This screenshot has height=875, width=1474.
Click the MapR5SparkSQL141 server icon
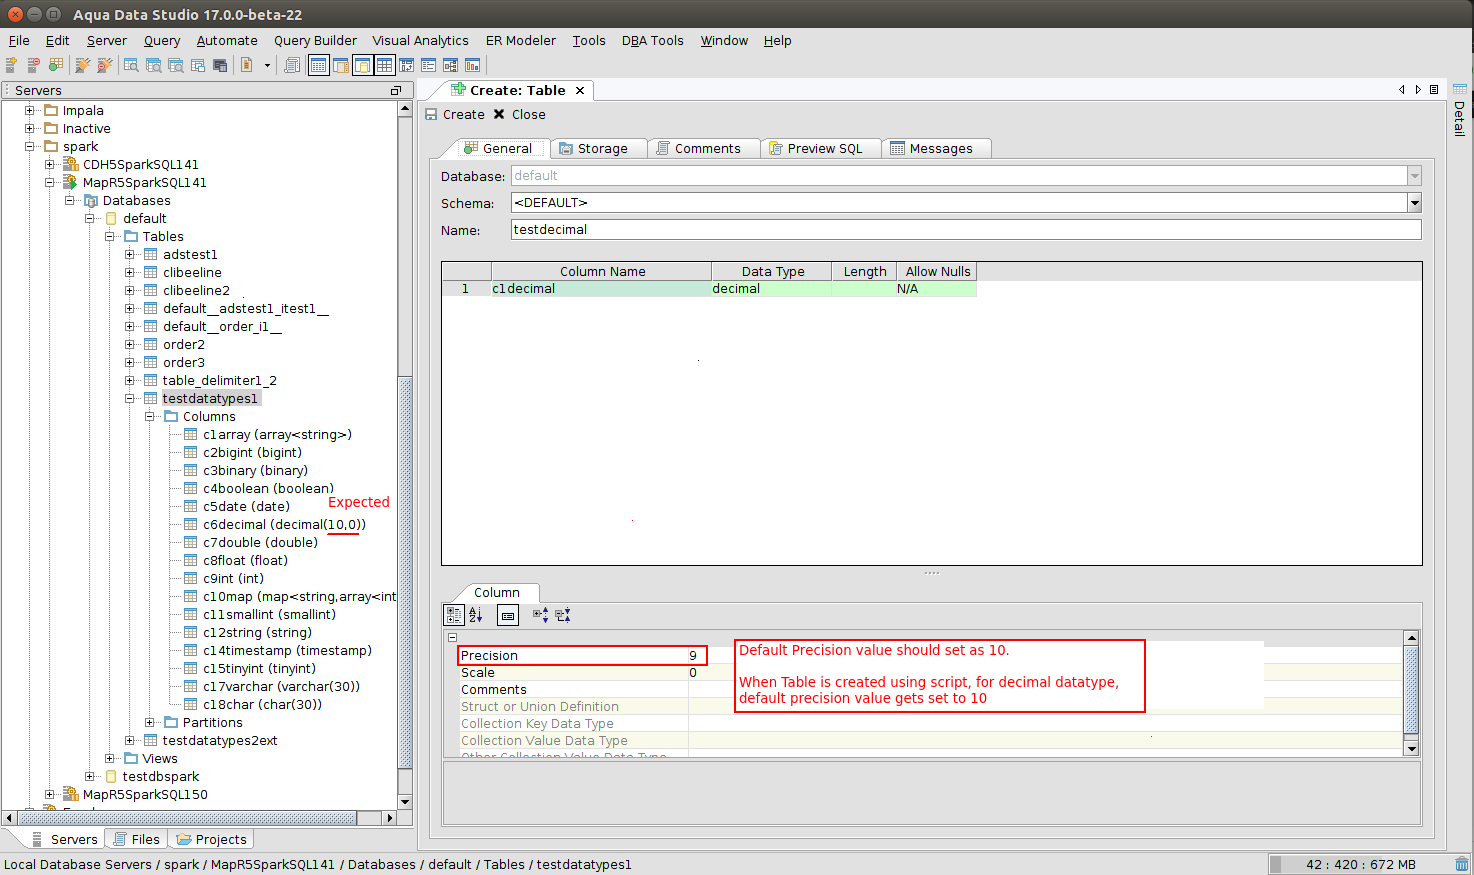[x=70, y=182]
